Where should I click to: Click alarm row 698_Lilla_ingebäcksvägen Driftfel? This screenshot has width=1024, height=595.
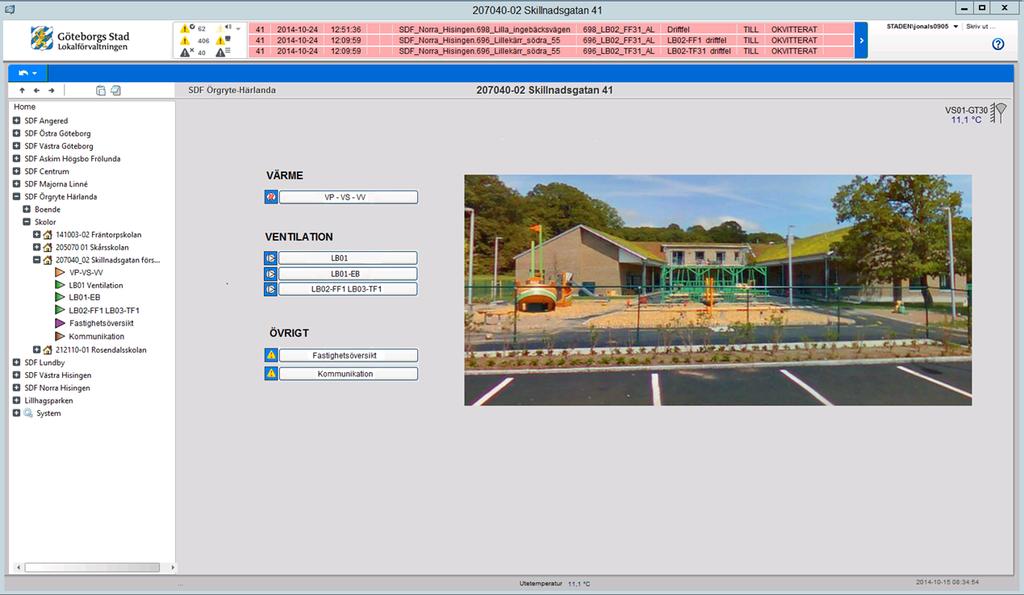pyautogui.click(x=551, y=29)
